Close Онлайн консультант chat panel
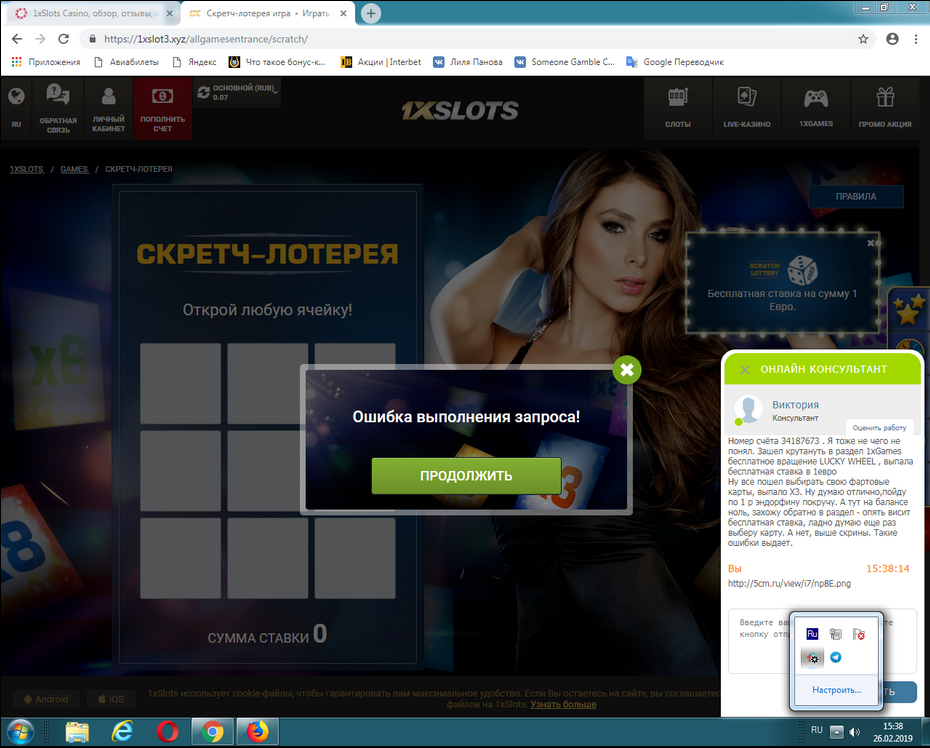 tap(744, 370)
